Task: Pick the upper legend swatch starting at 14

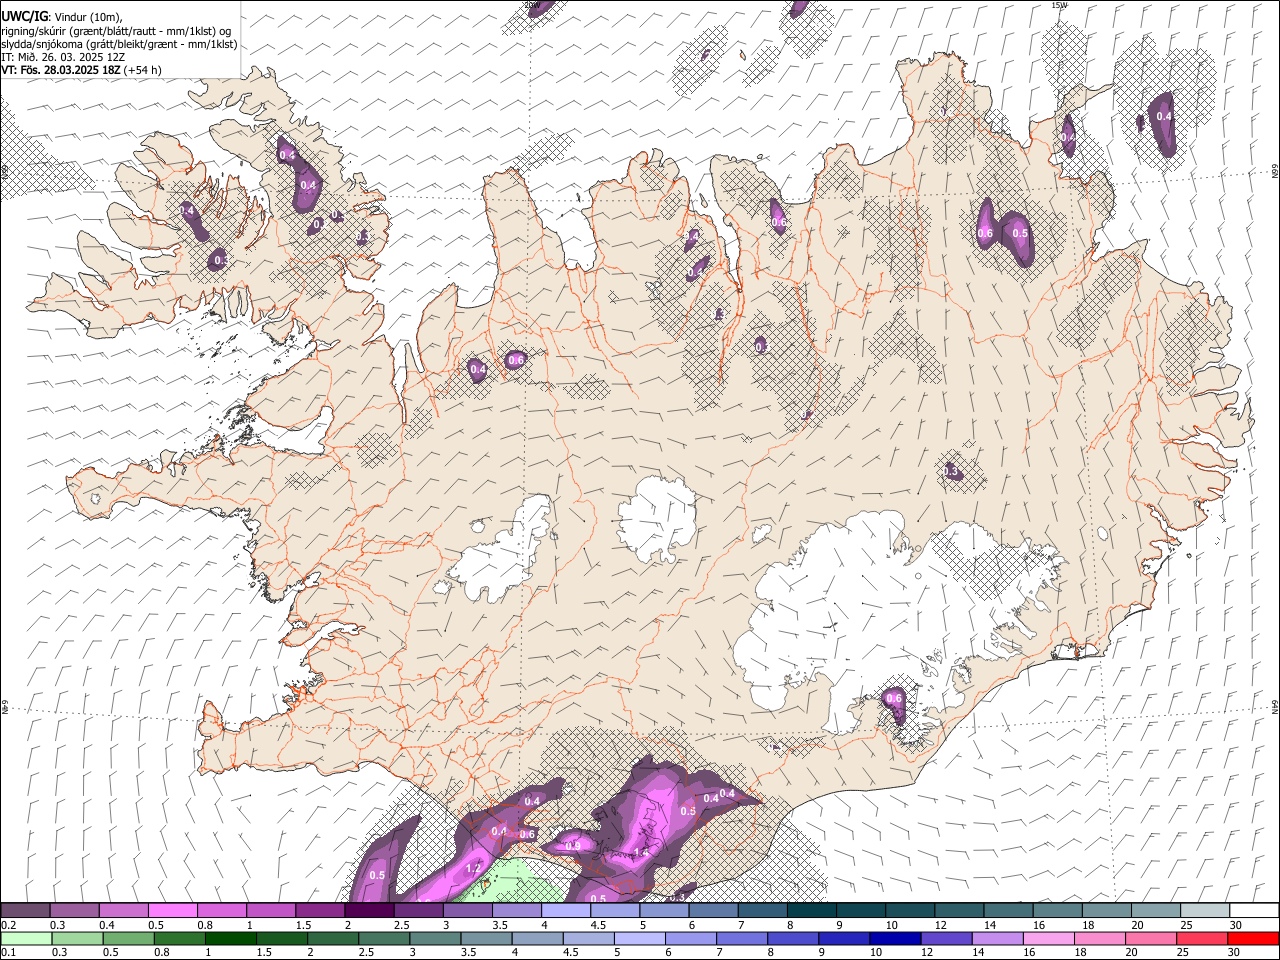Action: pyautogui.click(x=1008, y=911)
